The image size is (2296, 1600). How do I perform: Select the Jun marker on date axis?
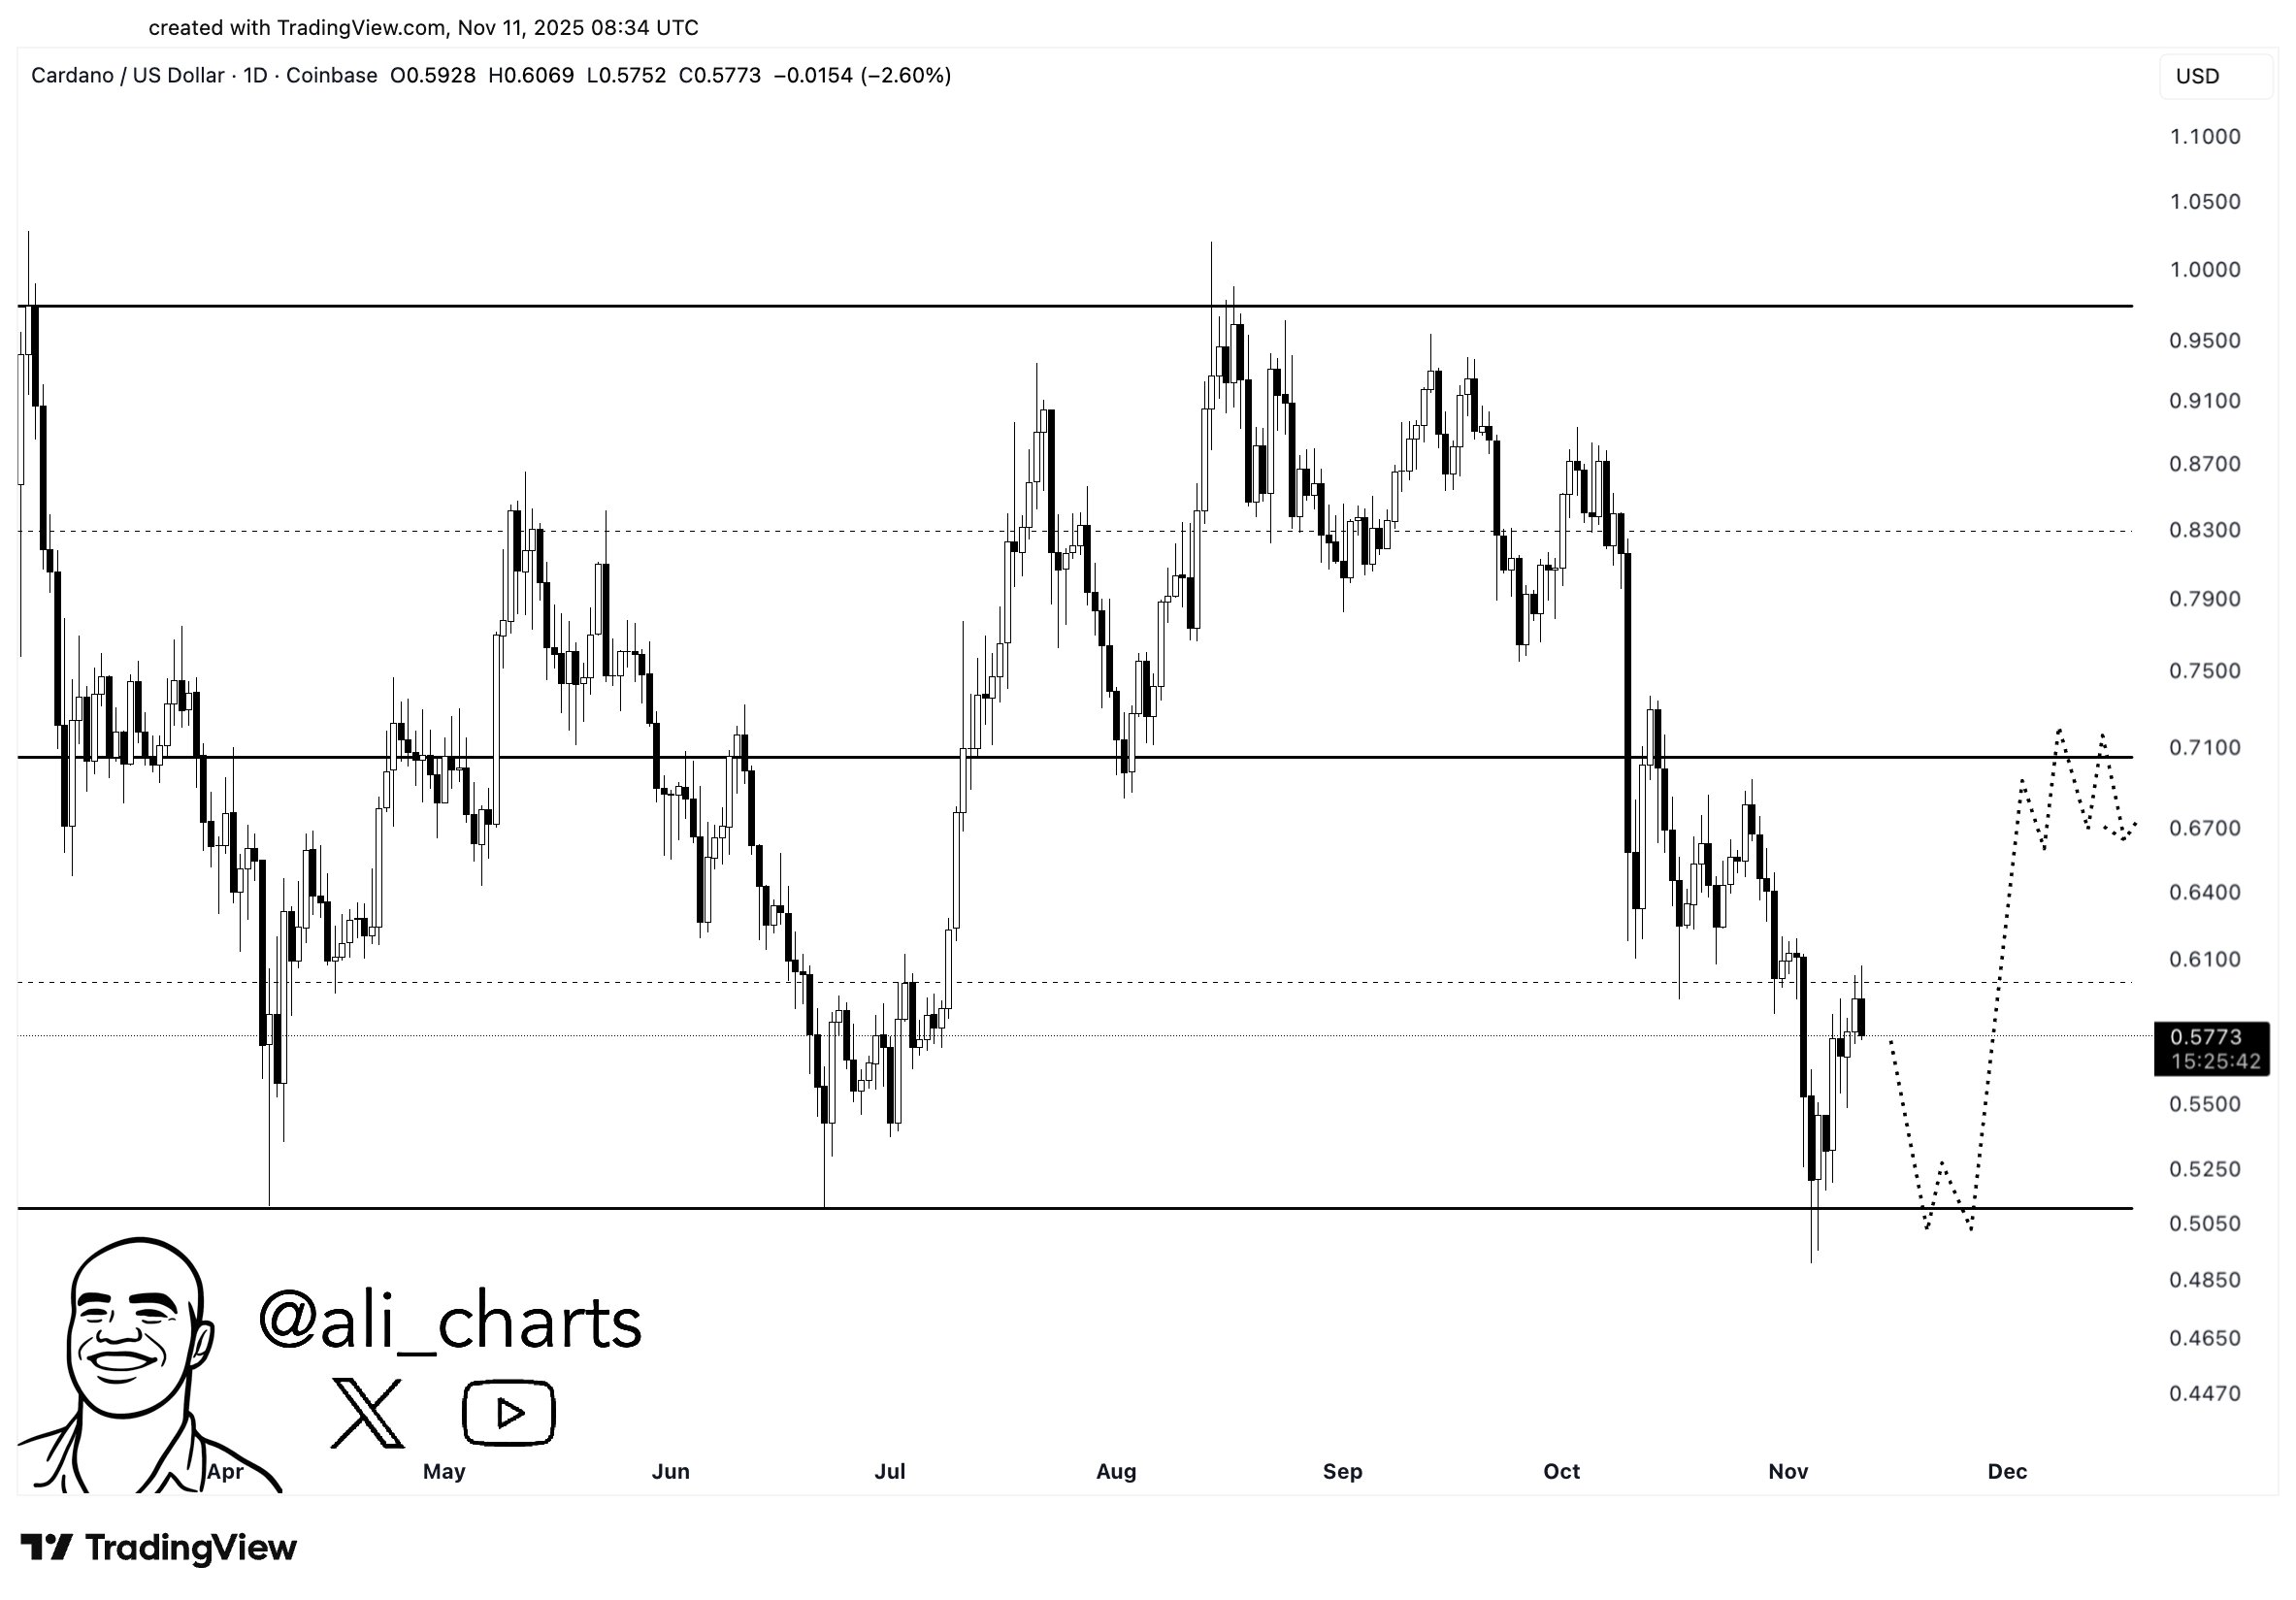tap(670, 1471)
